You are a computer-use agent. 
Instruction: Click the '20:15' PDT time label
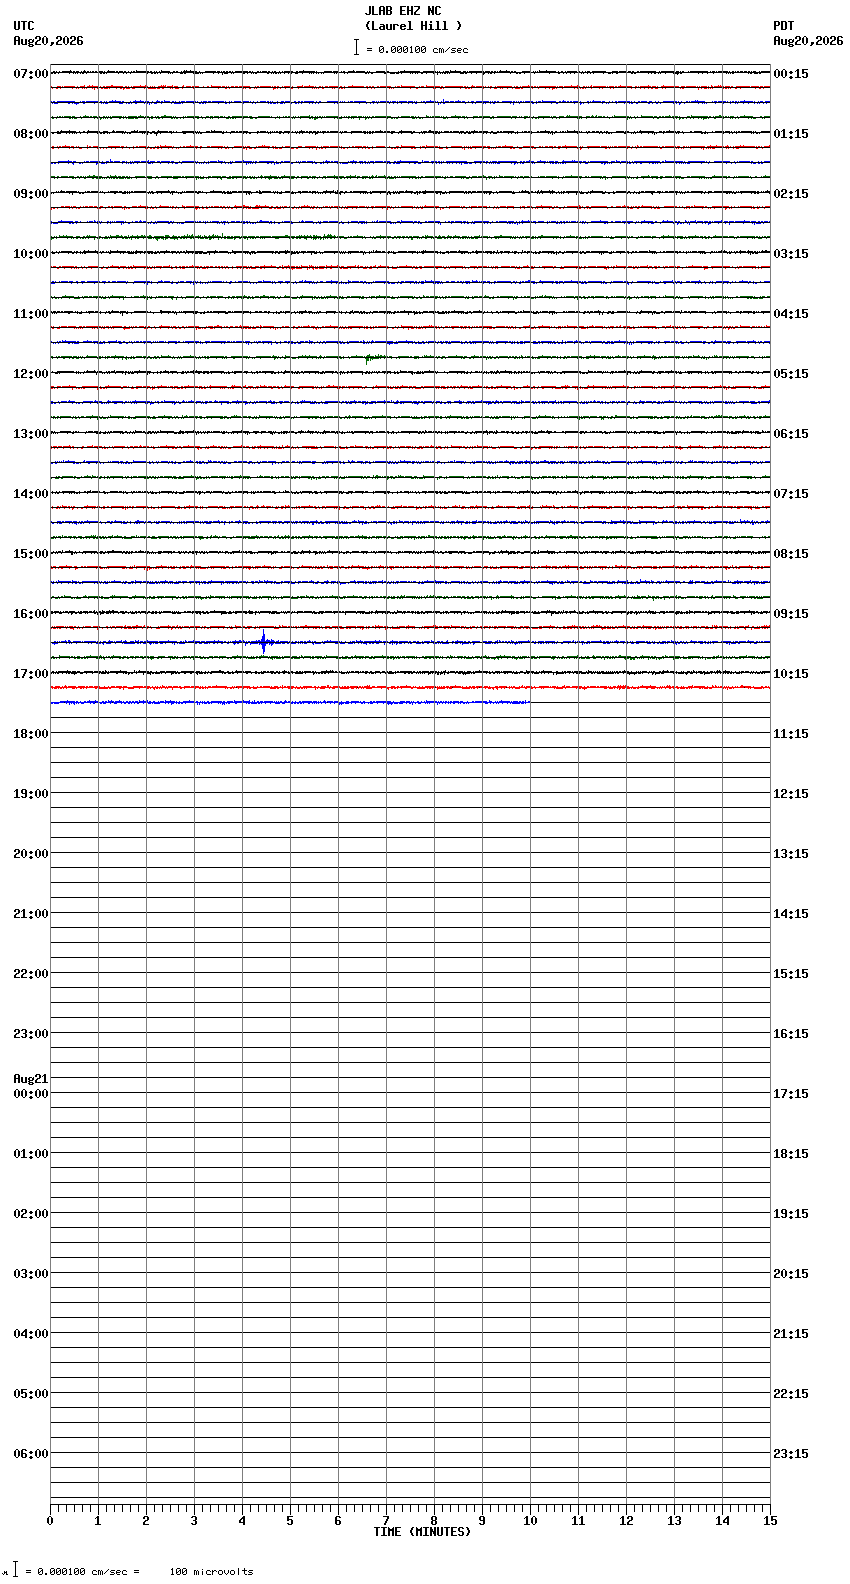(791, 1274)
